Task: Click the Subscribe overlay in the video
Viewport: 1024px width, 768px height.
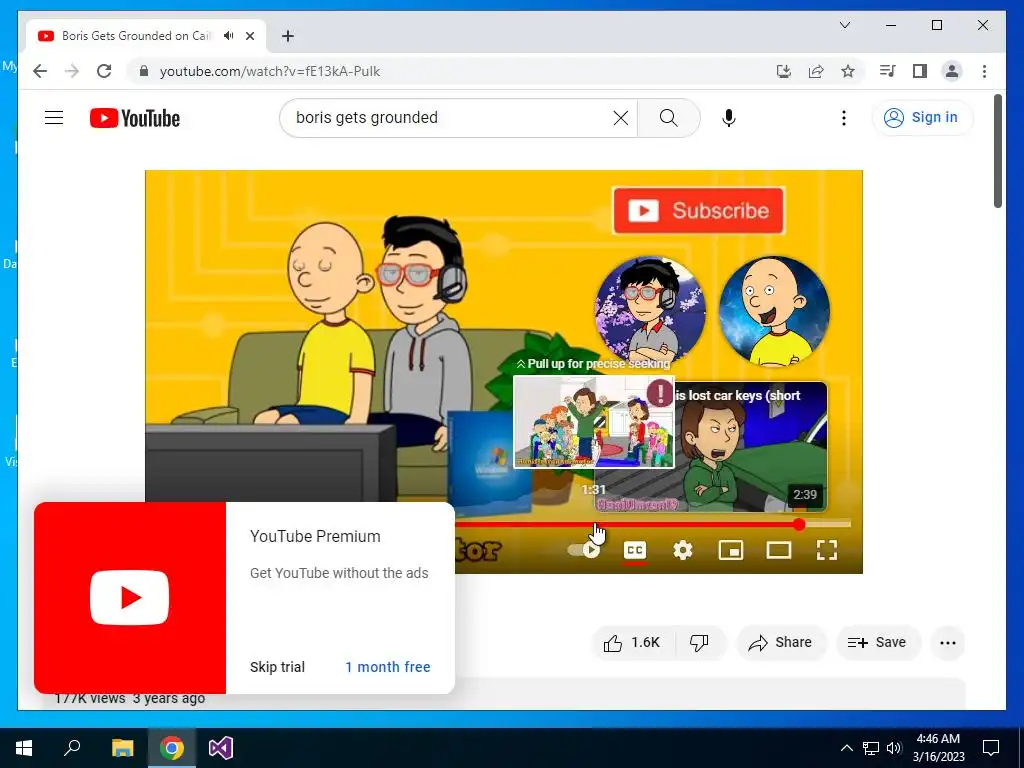Action: pyautogui.click(x=699, y=210)
